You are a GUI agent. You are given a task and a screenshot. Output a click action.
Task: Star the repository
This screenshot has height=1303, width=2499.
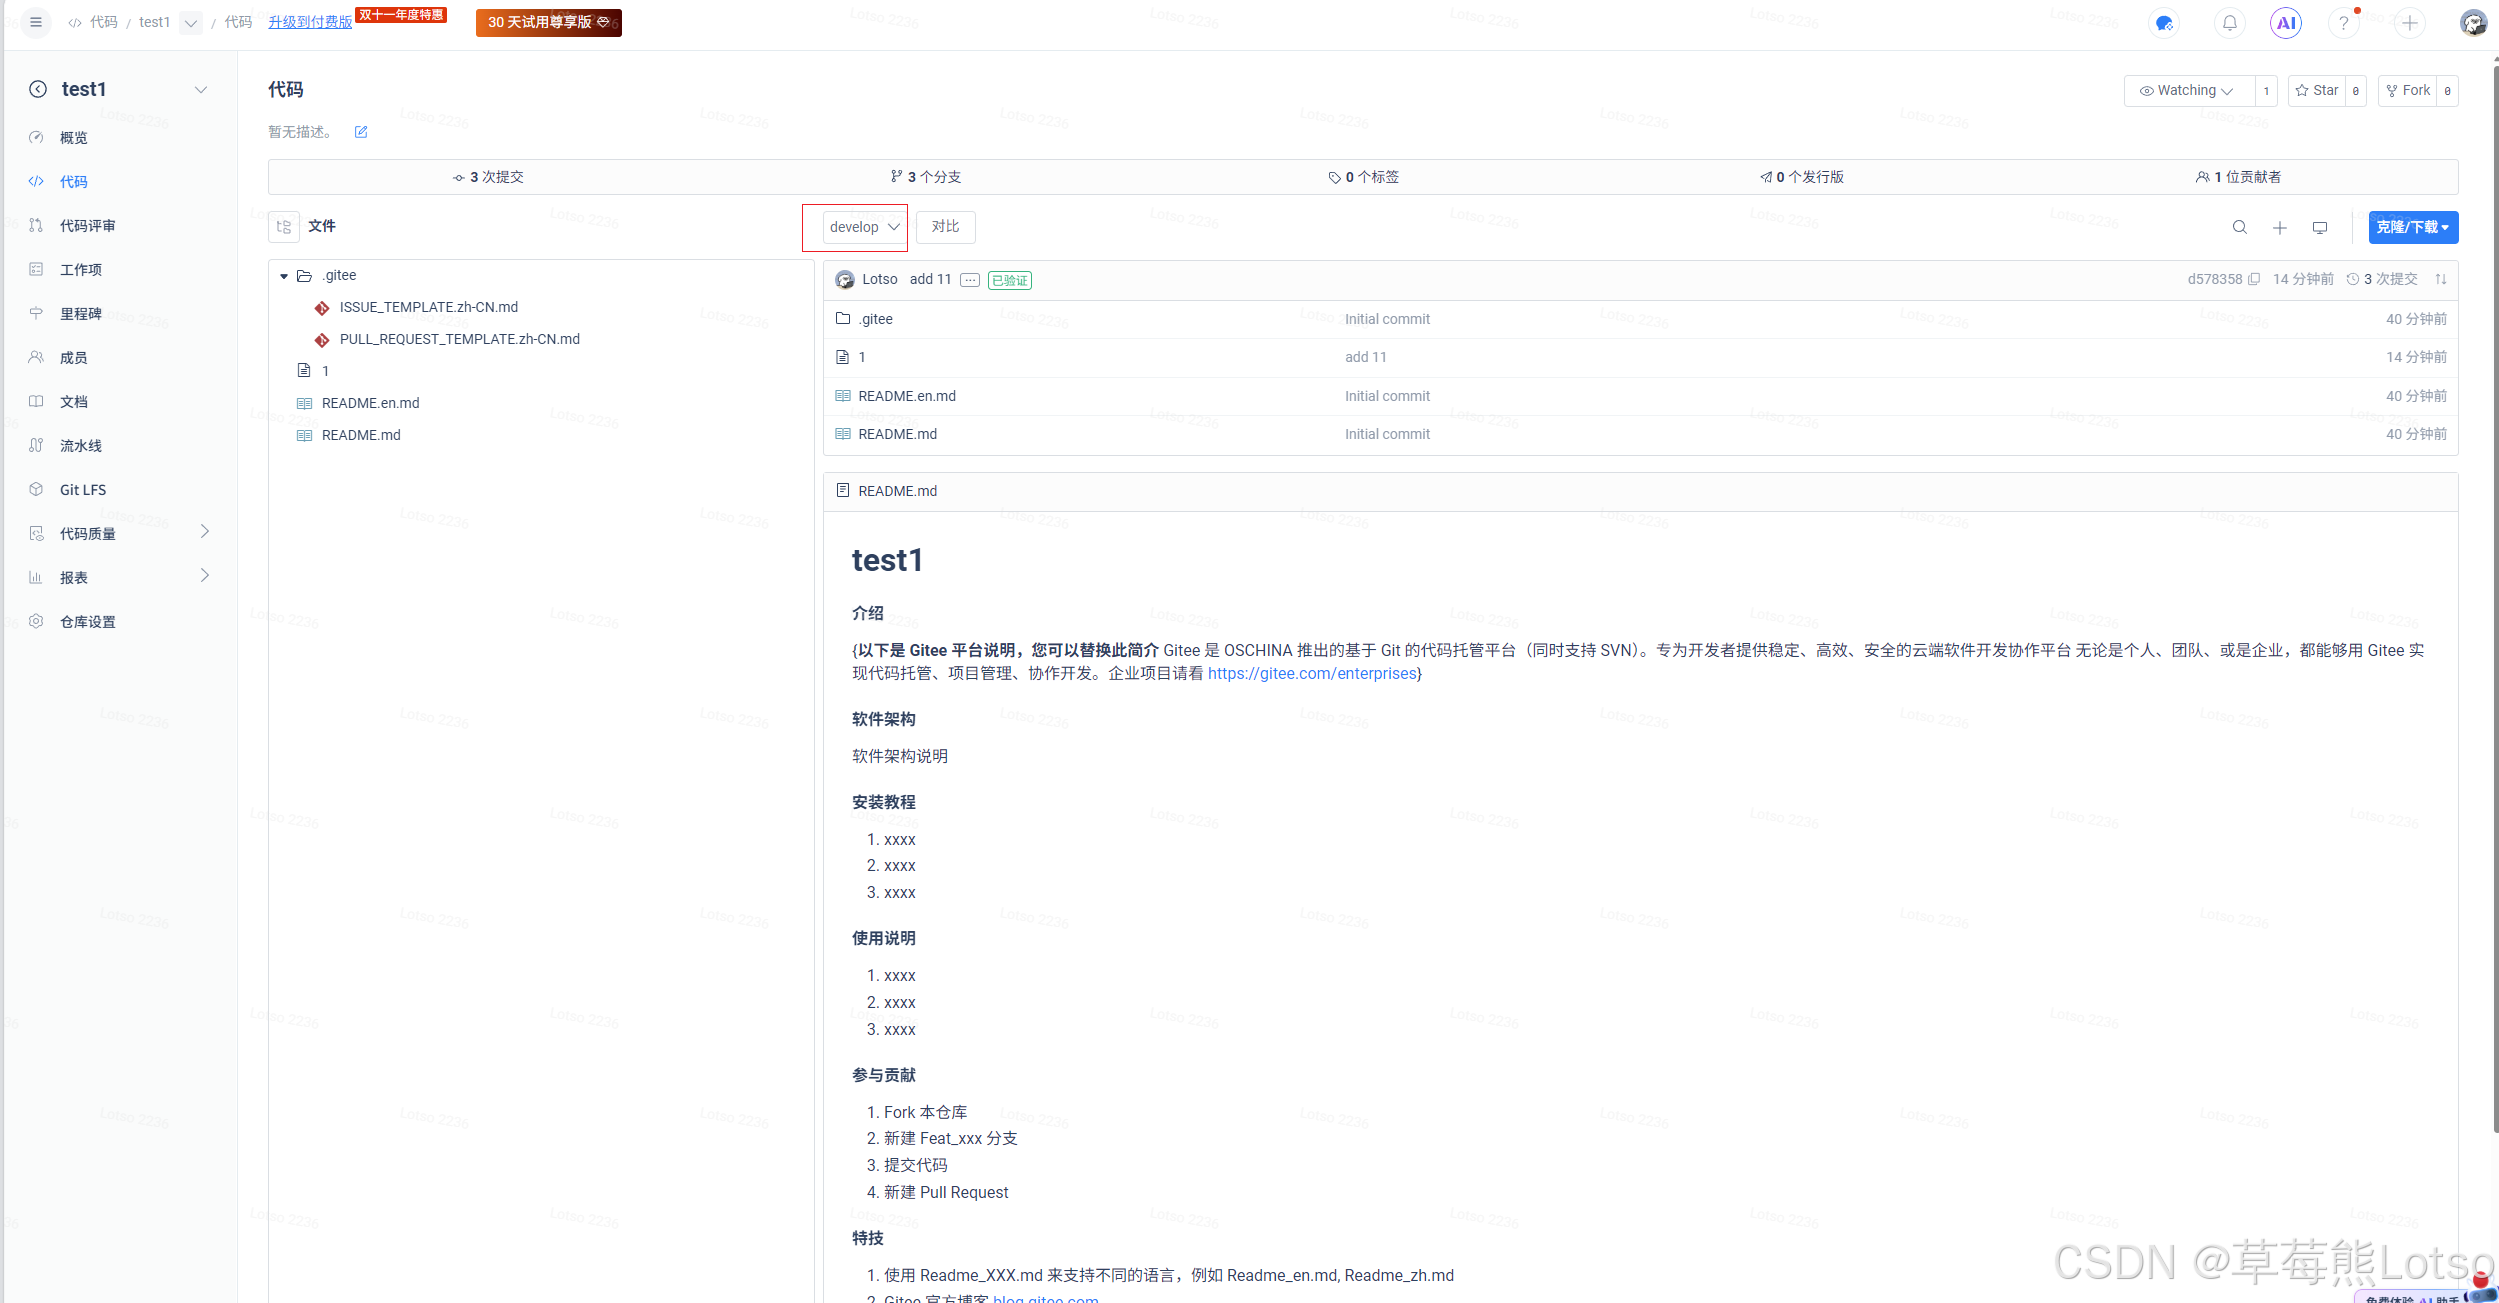pyautogui.click(x=2317, y=91)
